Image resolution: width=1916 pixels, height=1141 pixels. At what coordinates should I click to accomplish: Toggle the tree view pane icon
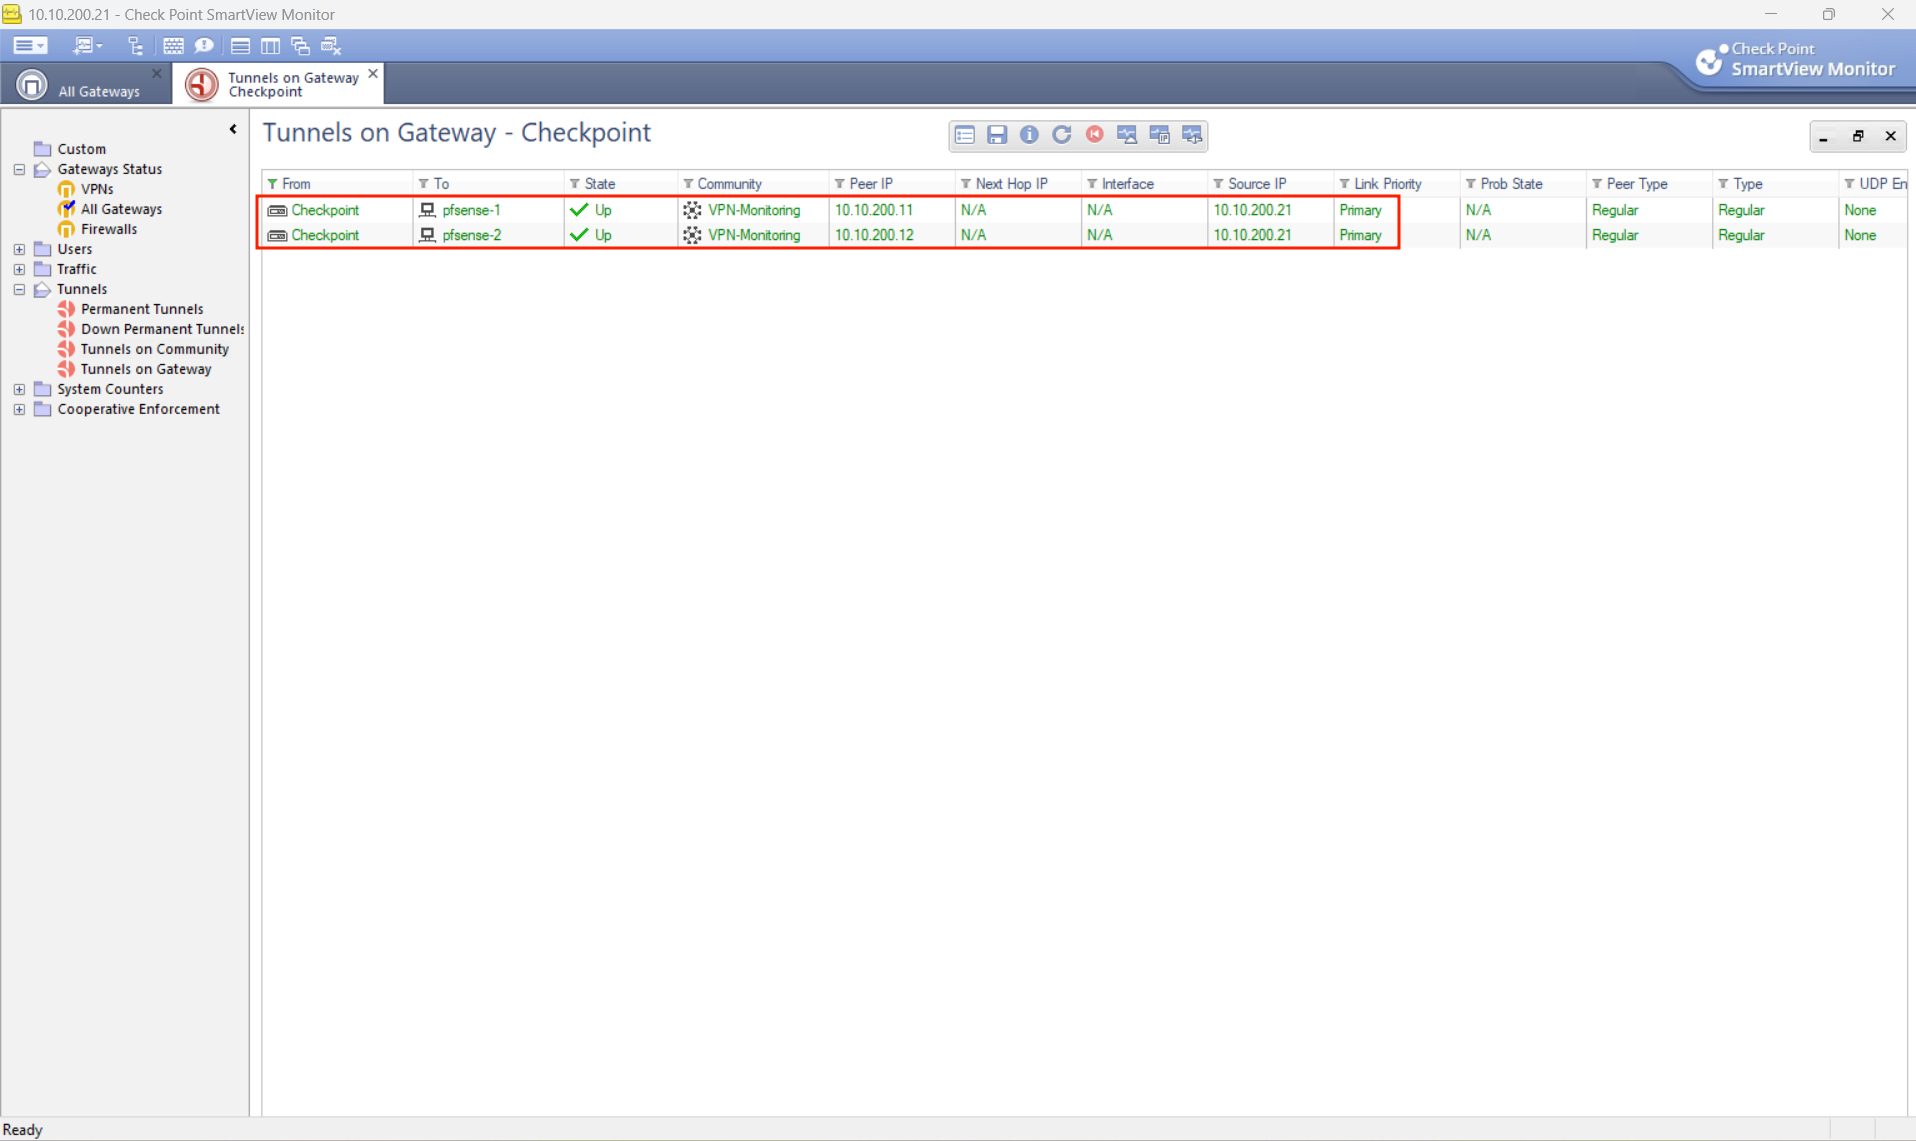click(x=136, y=46)
